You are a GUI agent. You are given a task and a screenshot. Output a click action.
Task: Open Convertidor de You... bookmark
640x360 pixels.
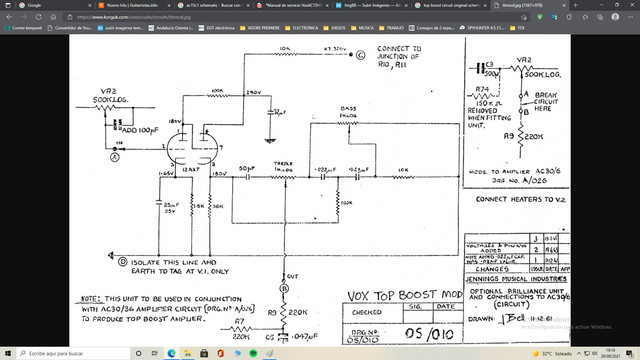[70, 28]
